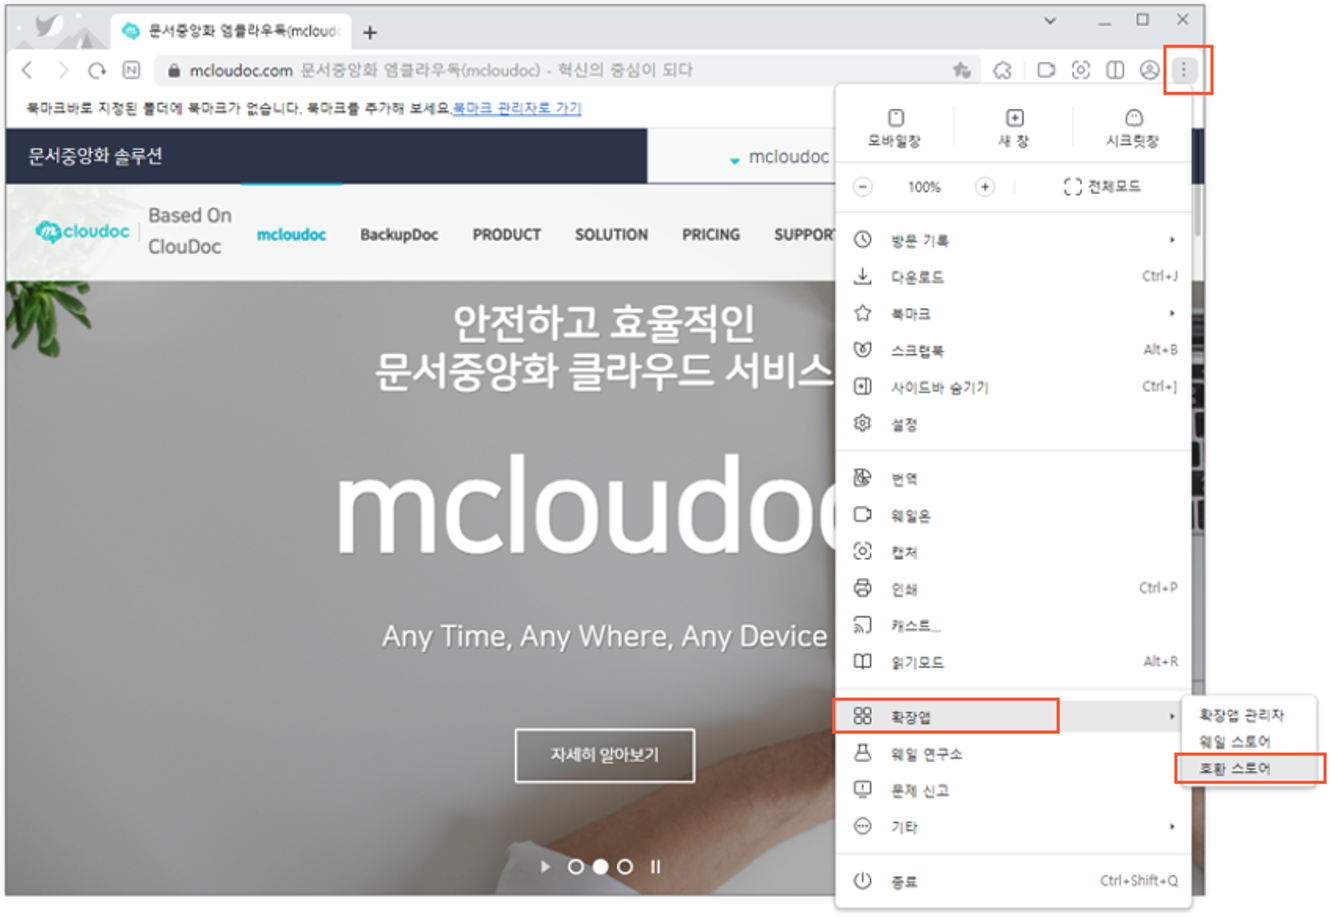The height and width of the screenshot is (918, 1335).
Task: Reload the page with the refresh icon
Action: pos(97,70)
